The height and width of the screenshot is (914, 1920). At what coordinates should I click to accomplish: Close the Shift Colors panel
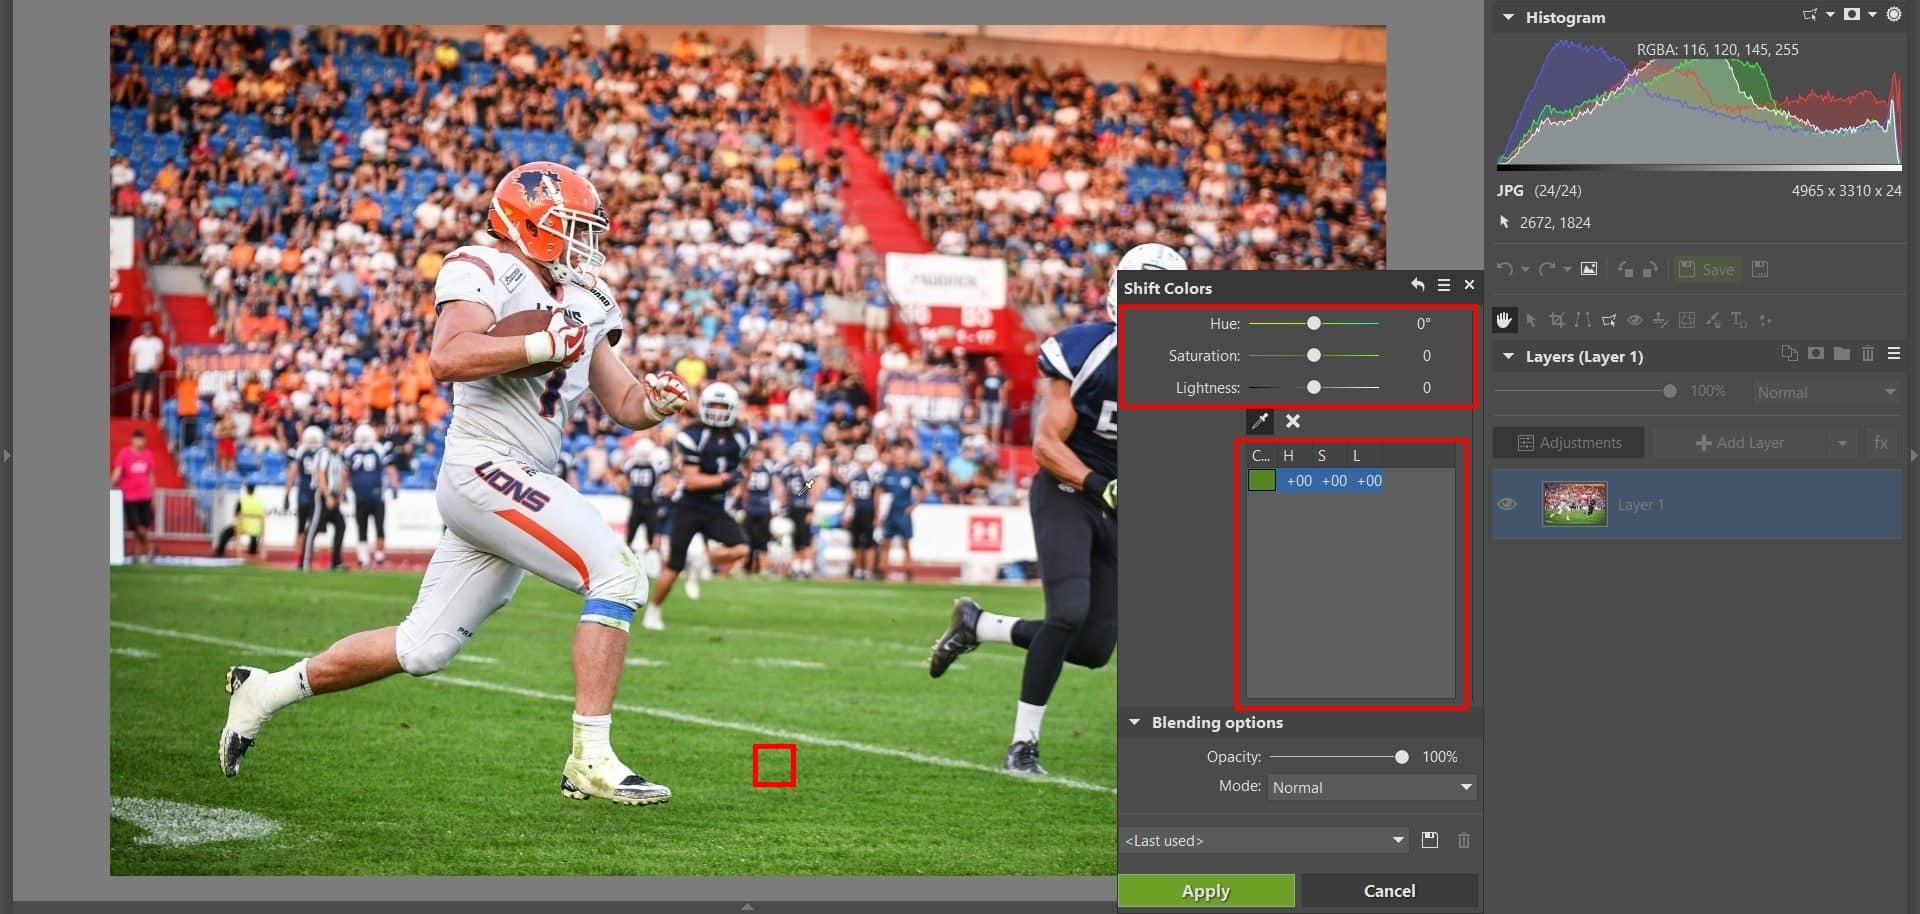pos(1469,285)
